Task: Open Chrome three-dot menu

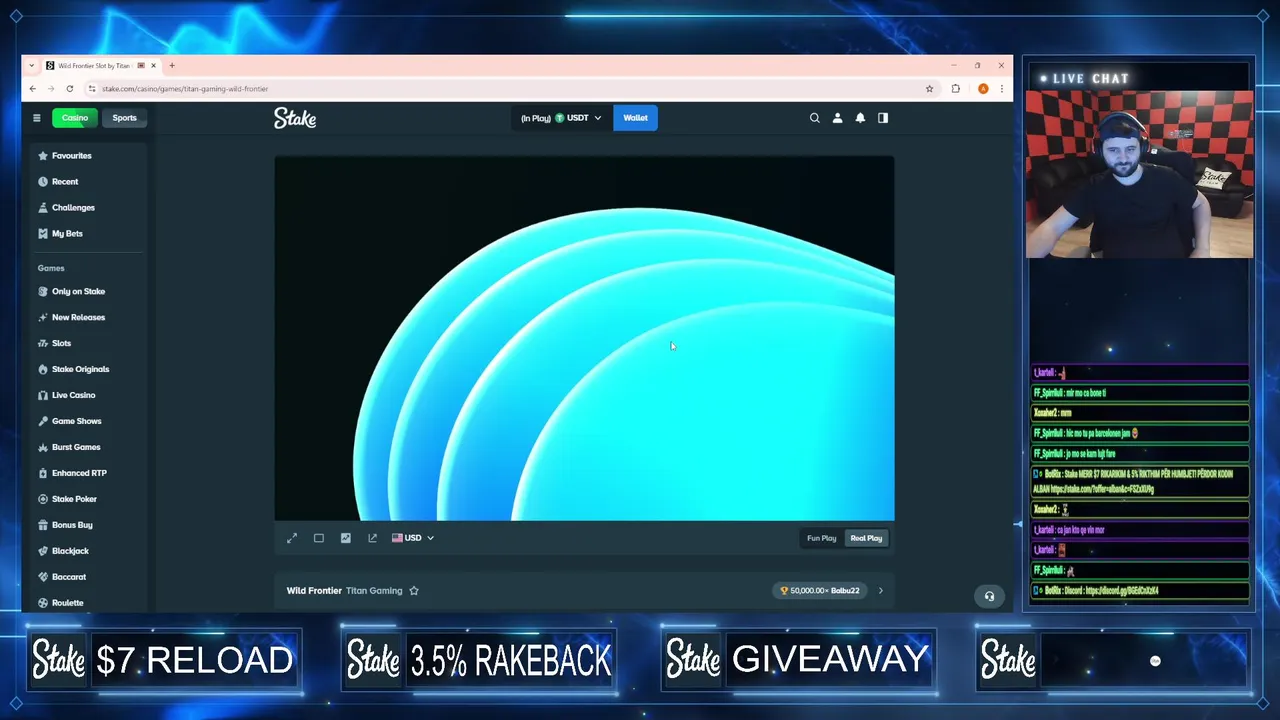Action: [1001, 89]
